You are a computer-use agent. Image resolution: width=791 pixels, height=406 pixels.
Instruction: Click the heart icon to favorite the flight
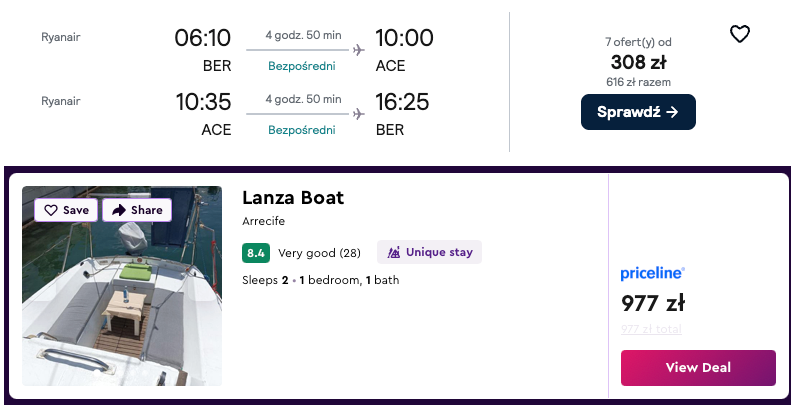[739, 34]
